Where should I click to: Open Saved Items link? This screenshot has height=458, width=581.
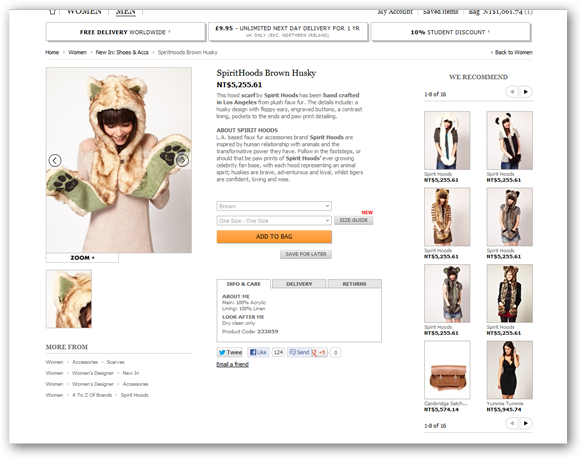pos(441,12)
